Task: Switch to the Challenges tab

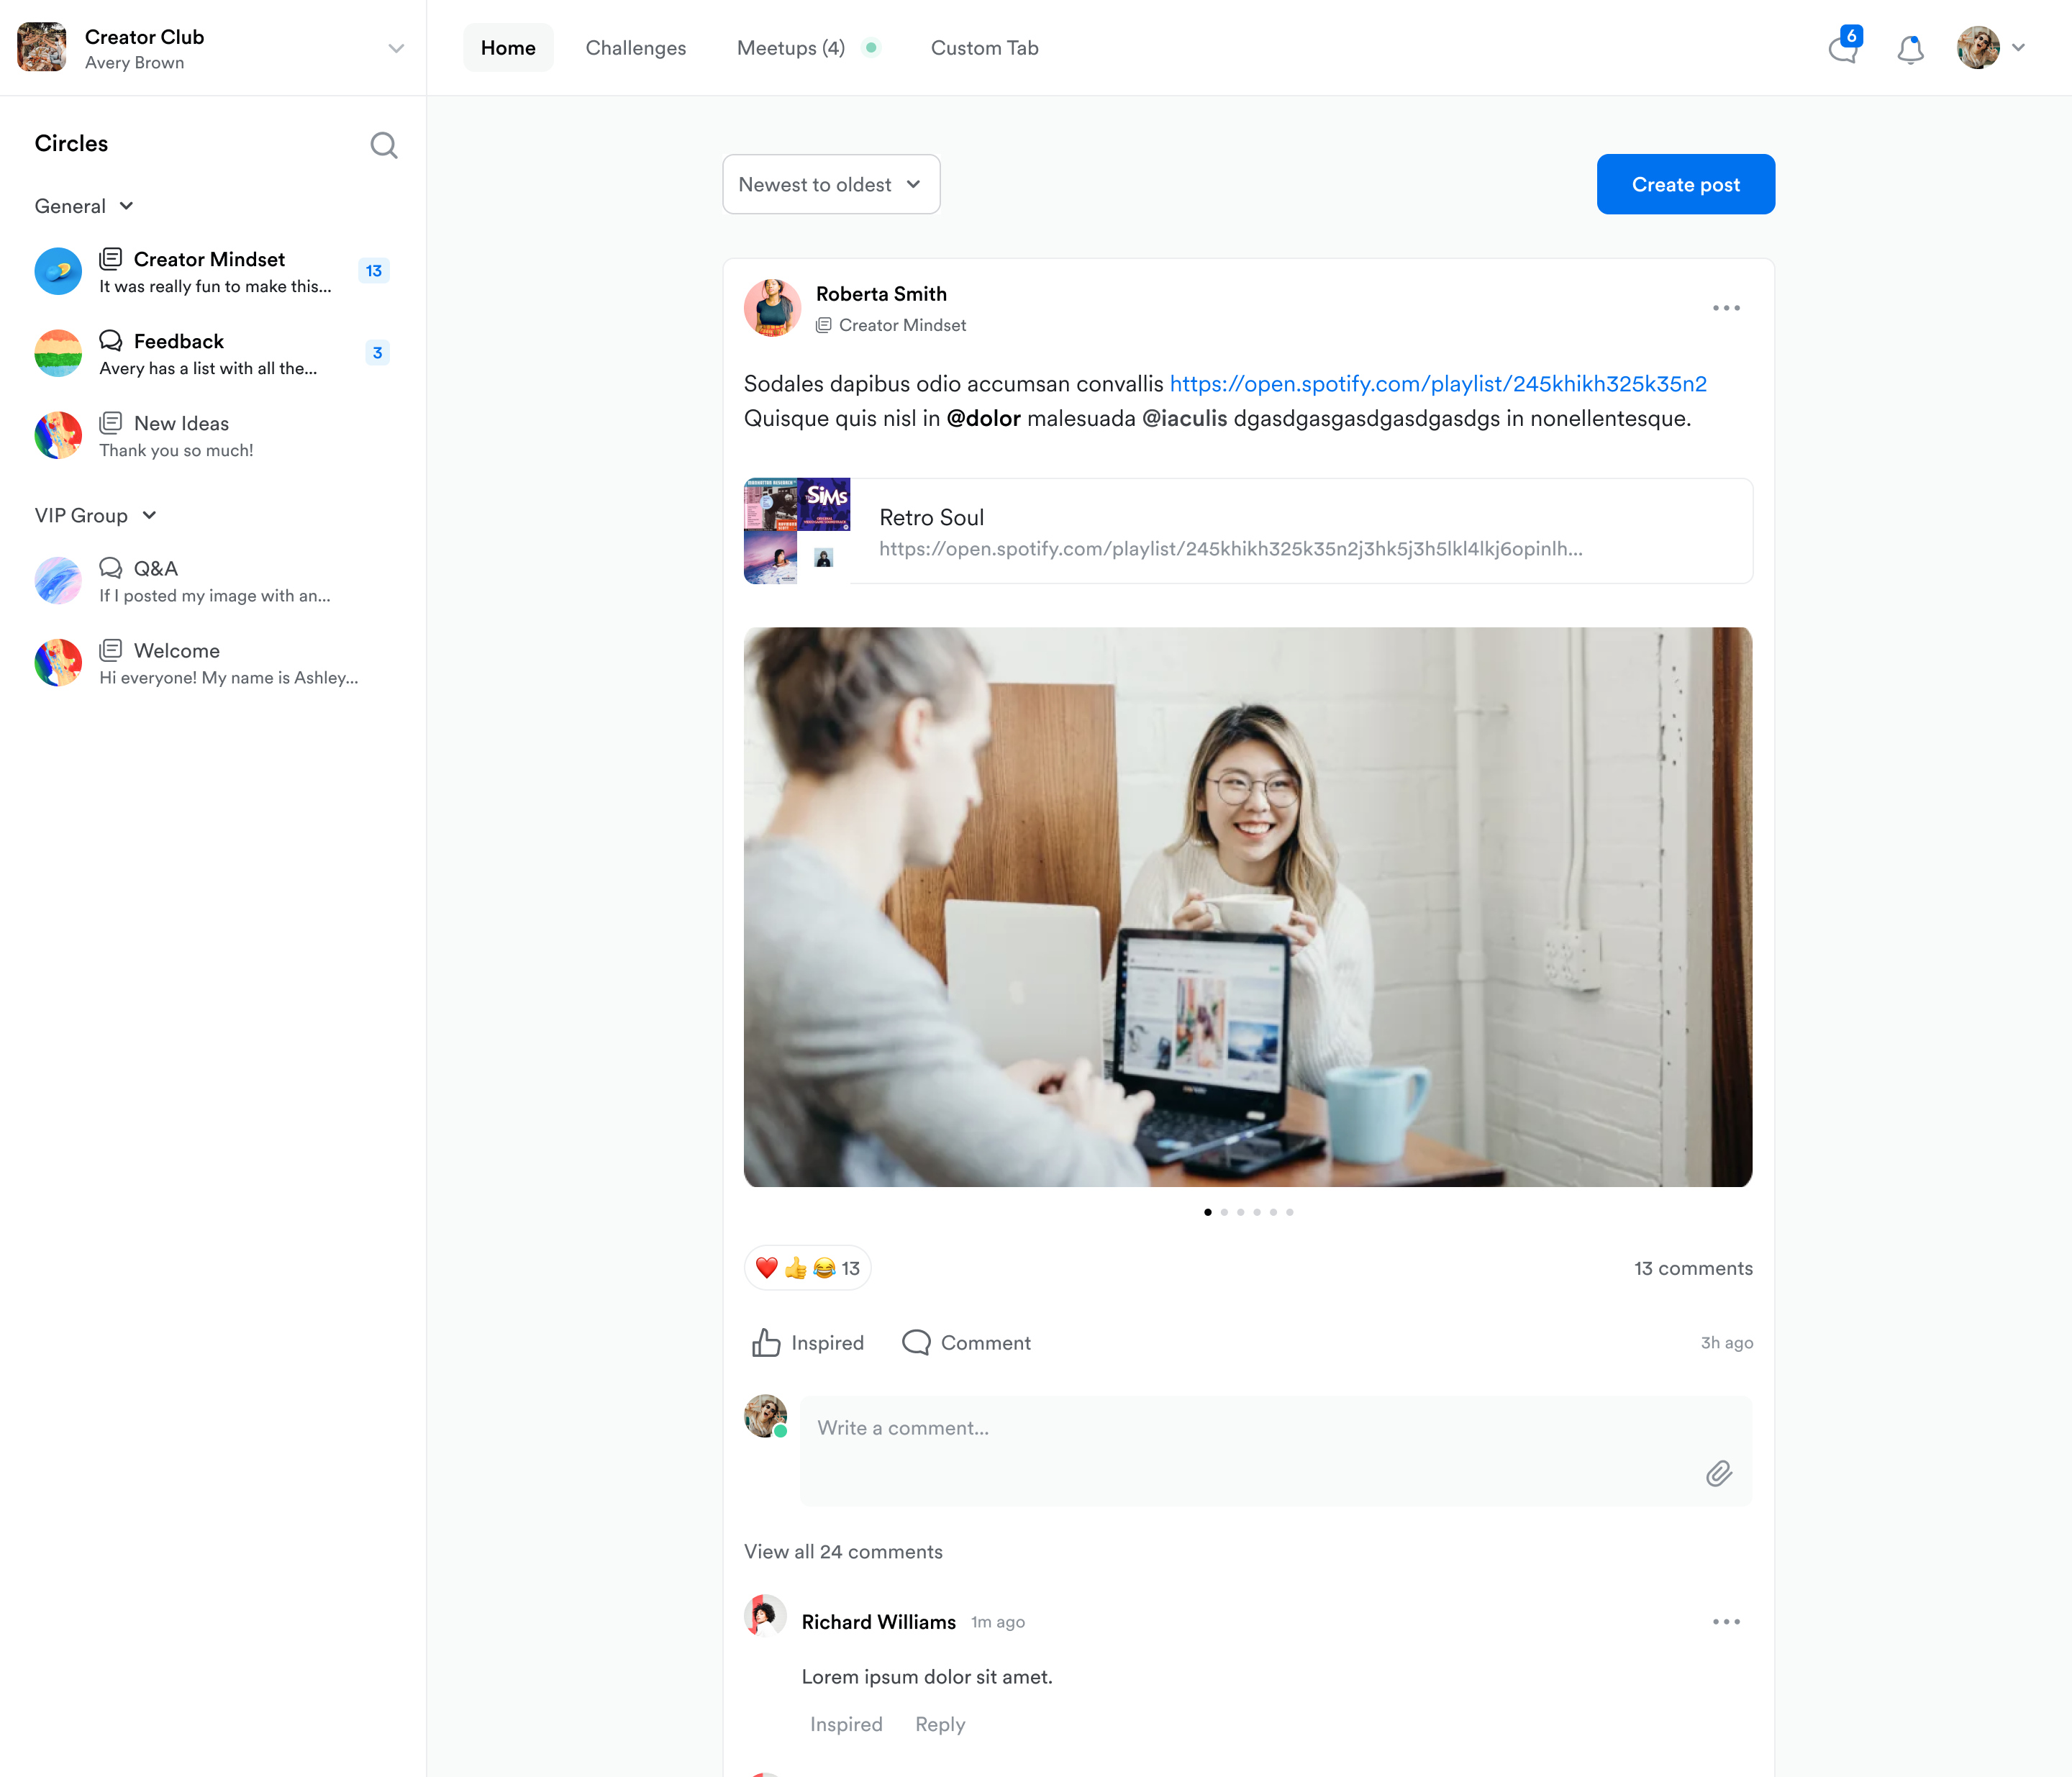Action: (636, 48)
